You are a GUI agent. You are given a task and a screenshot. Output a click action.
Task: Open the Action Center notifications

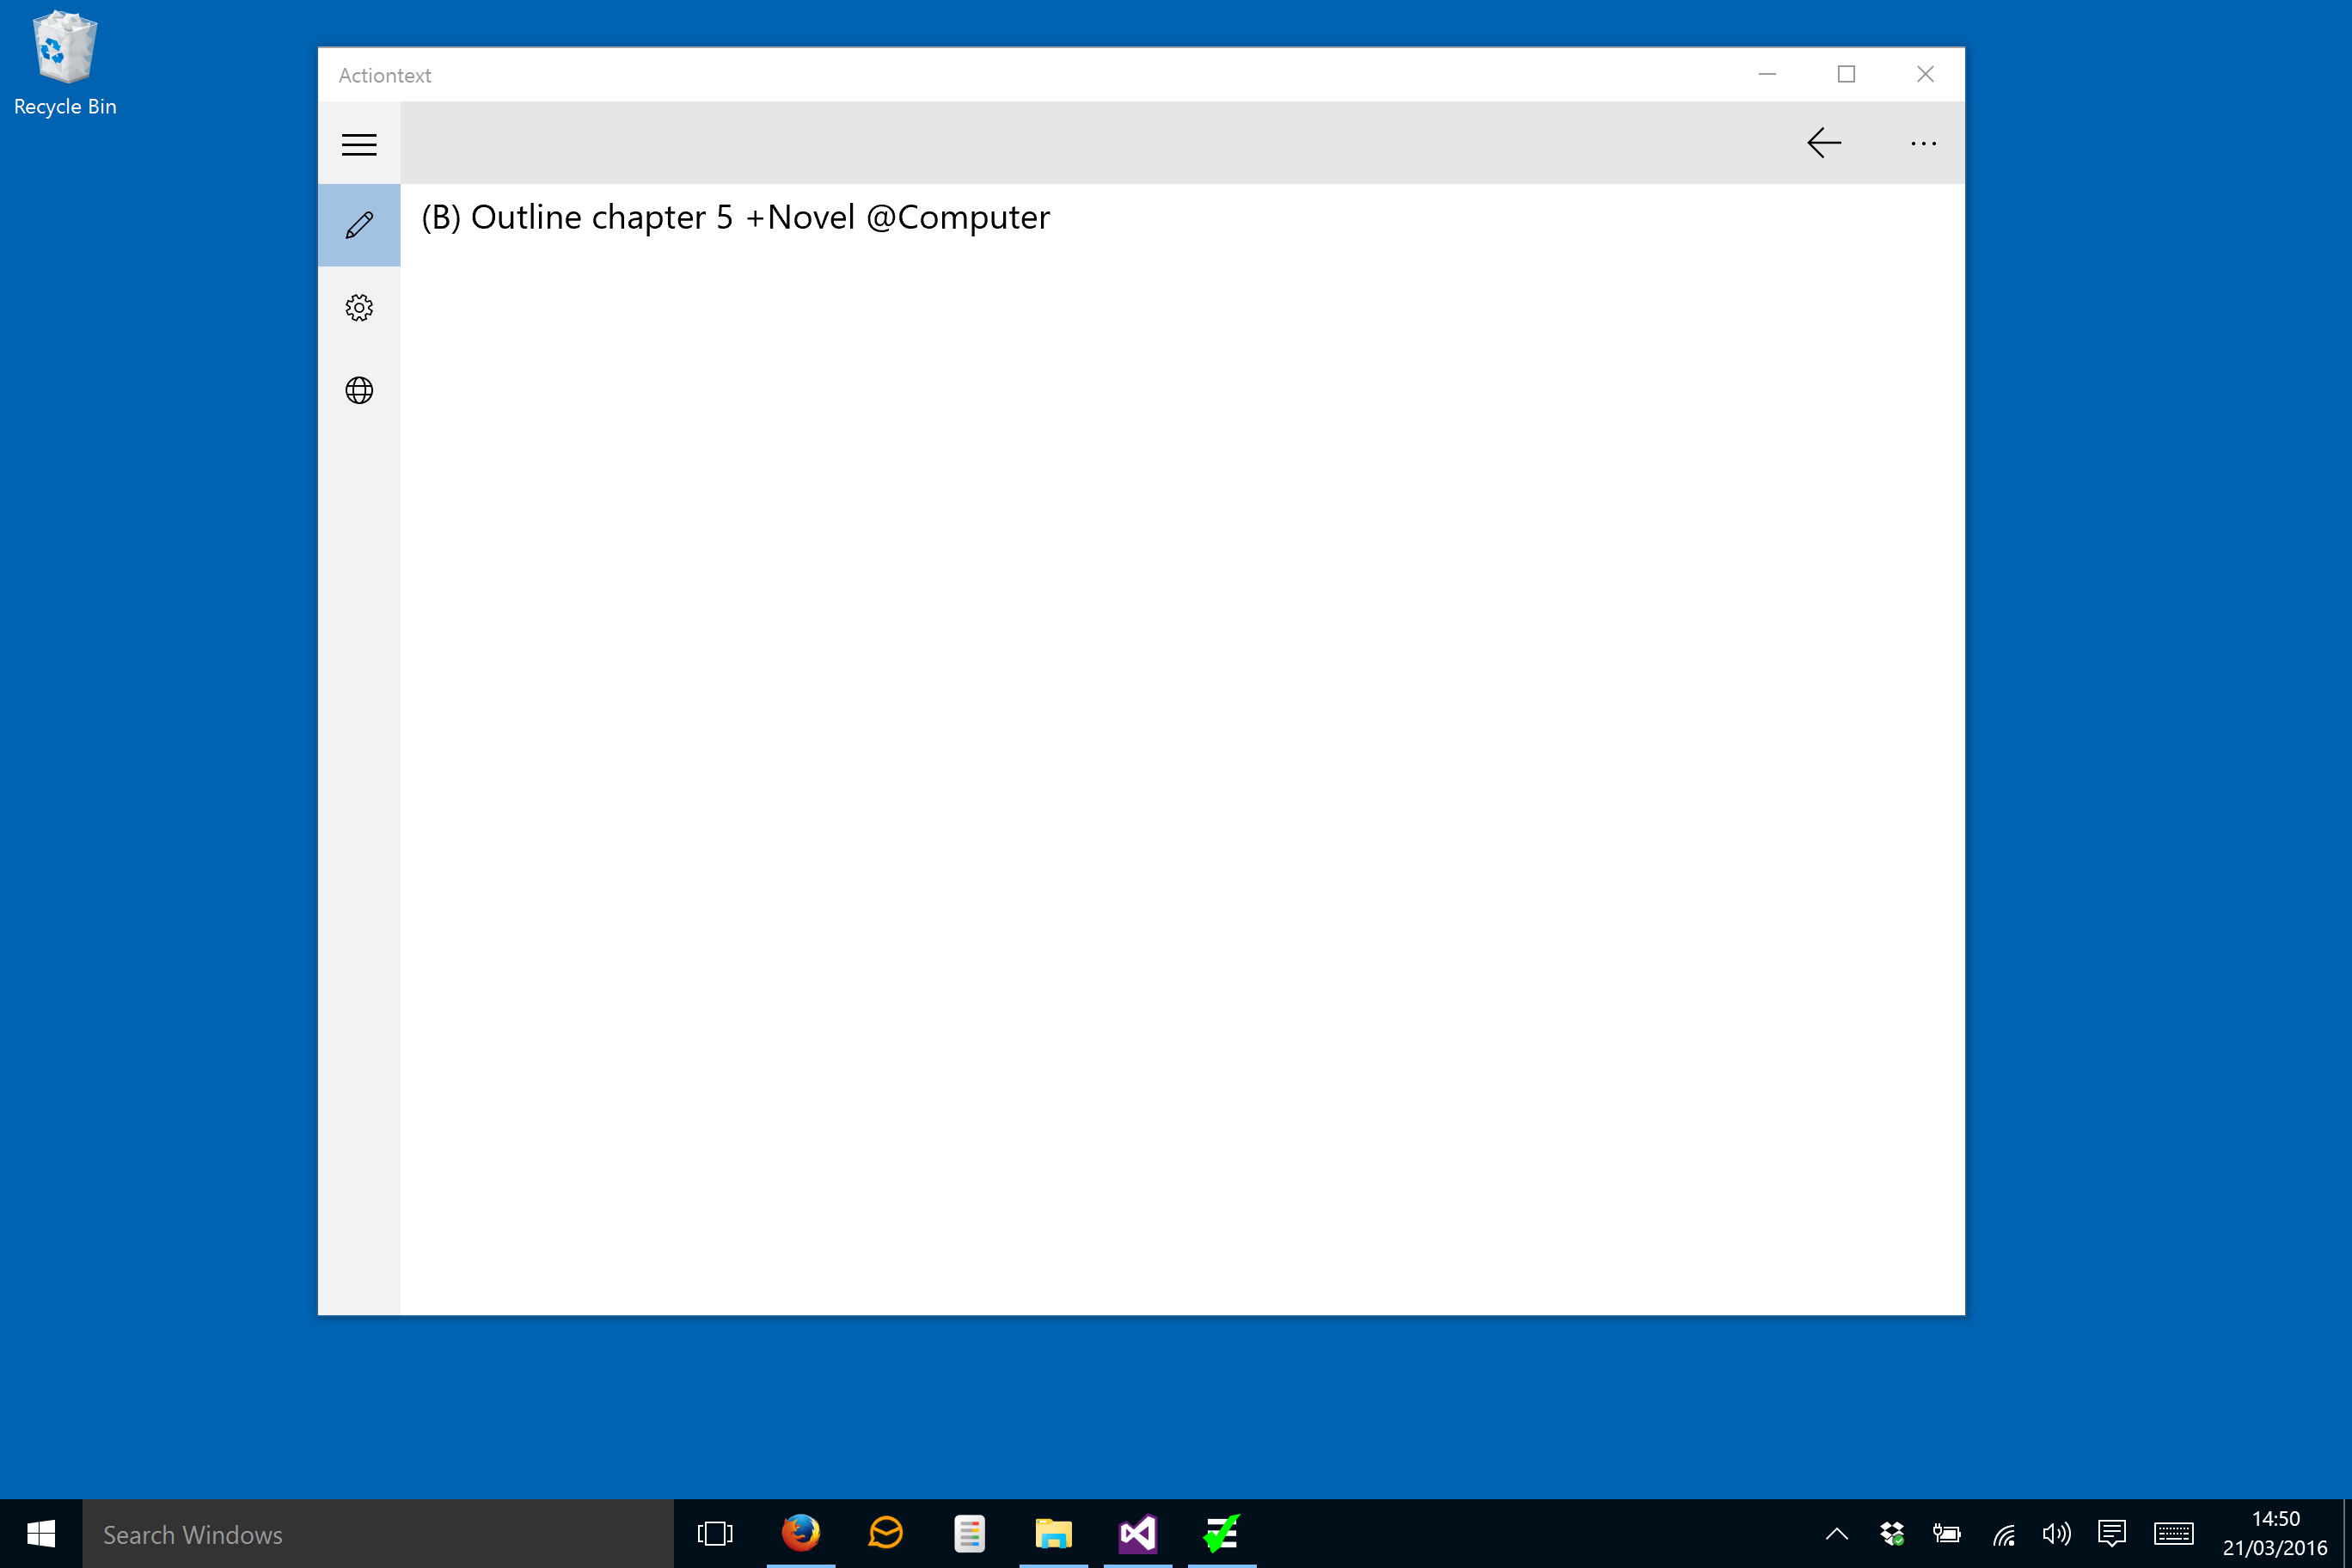(2111, 1533)
